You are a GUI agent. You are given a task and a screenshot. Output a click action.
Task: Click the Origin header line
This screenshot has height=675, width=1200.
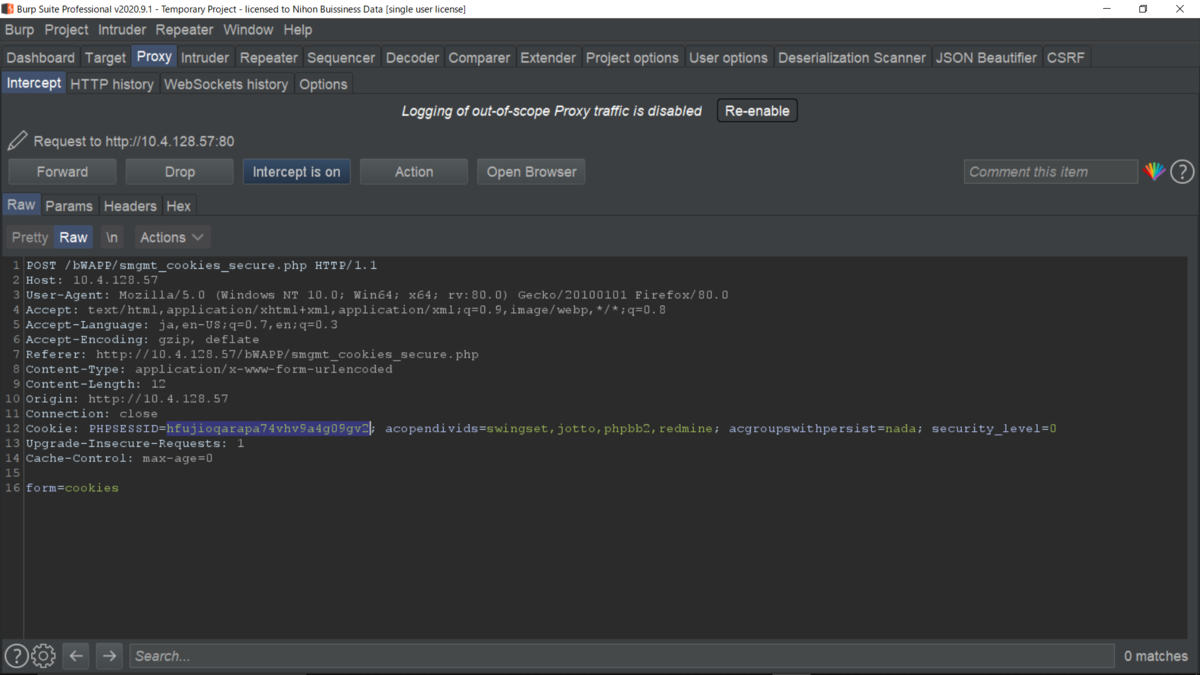[x=127, y=399]
